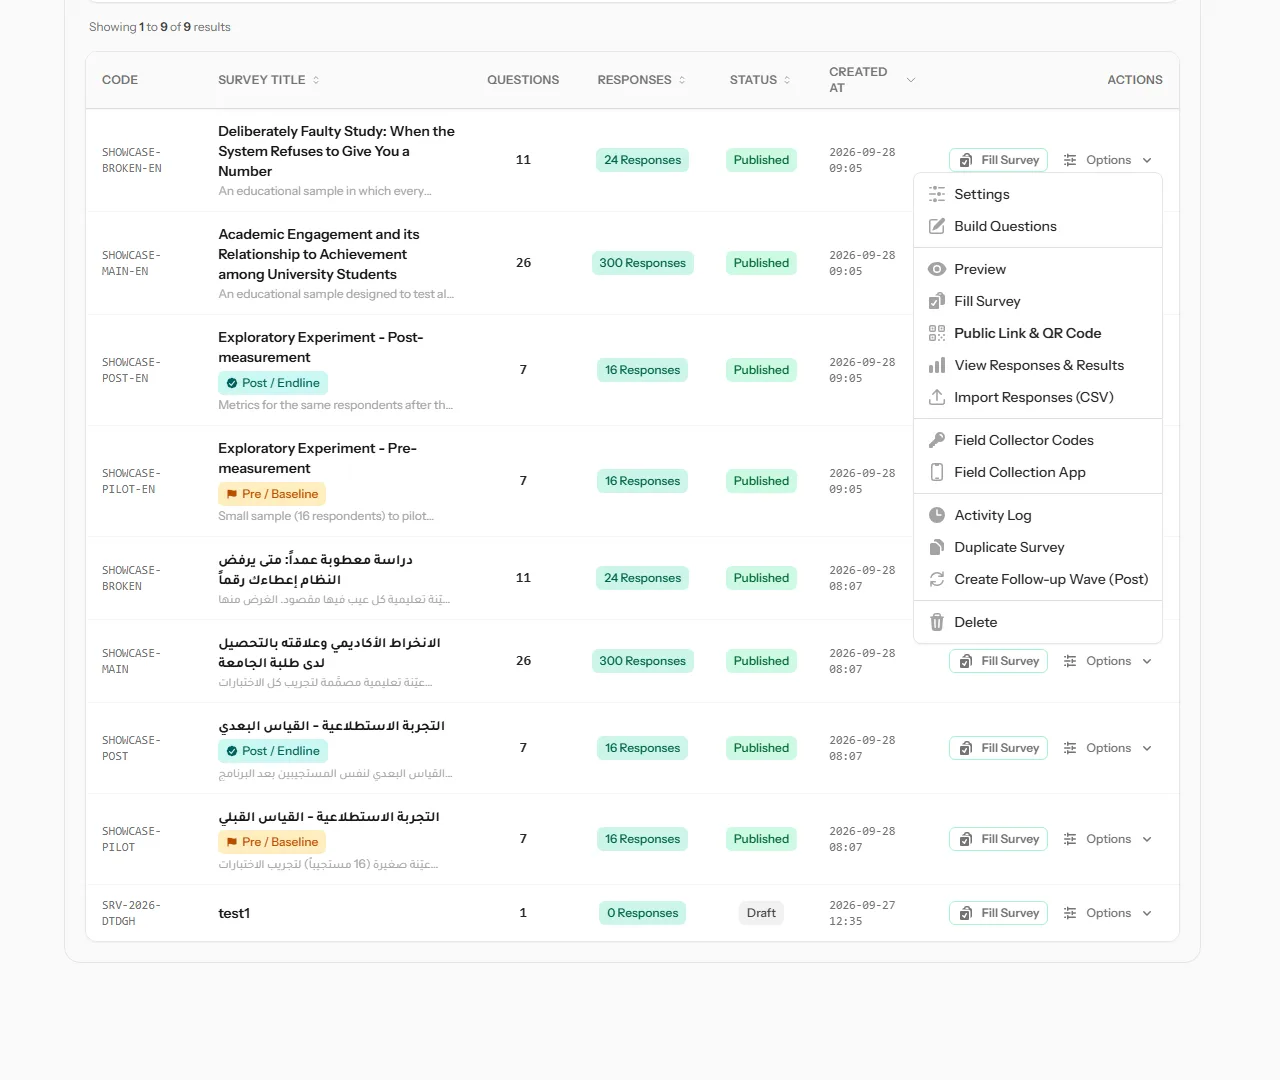
Task: Click the Build Questions pencil icon
Action: point(937,226)
